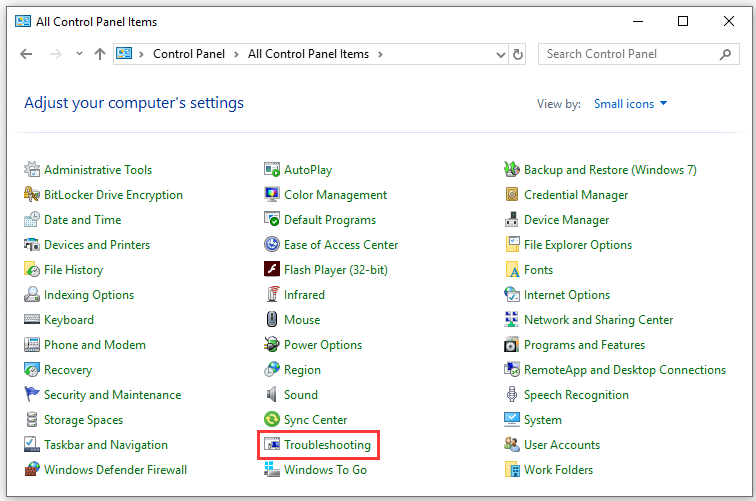Expand the chevron before Control Panel breadcrumb
The image size is (756, 501).
141,54
